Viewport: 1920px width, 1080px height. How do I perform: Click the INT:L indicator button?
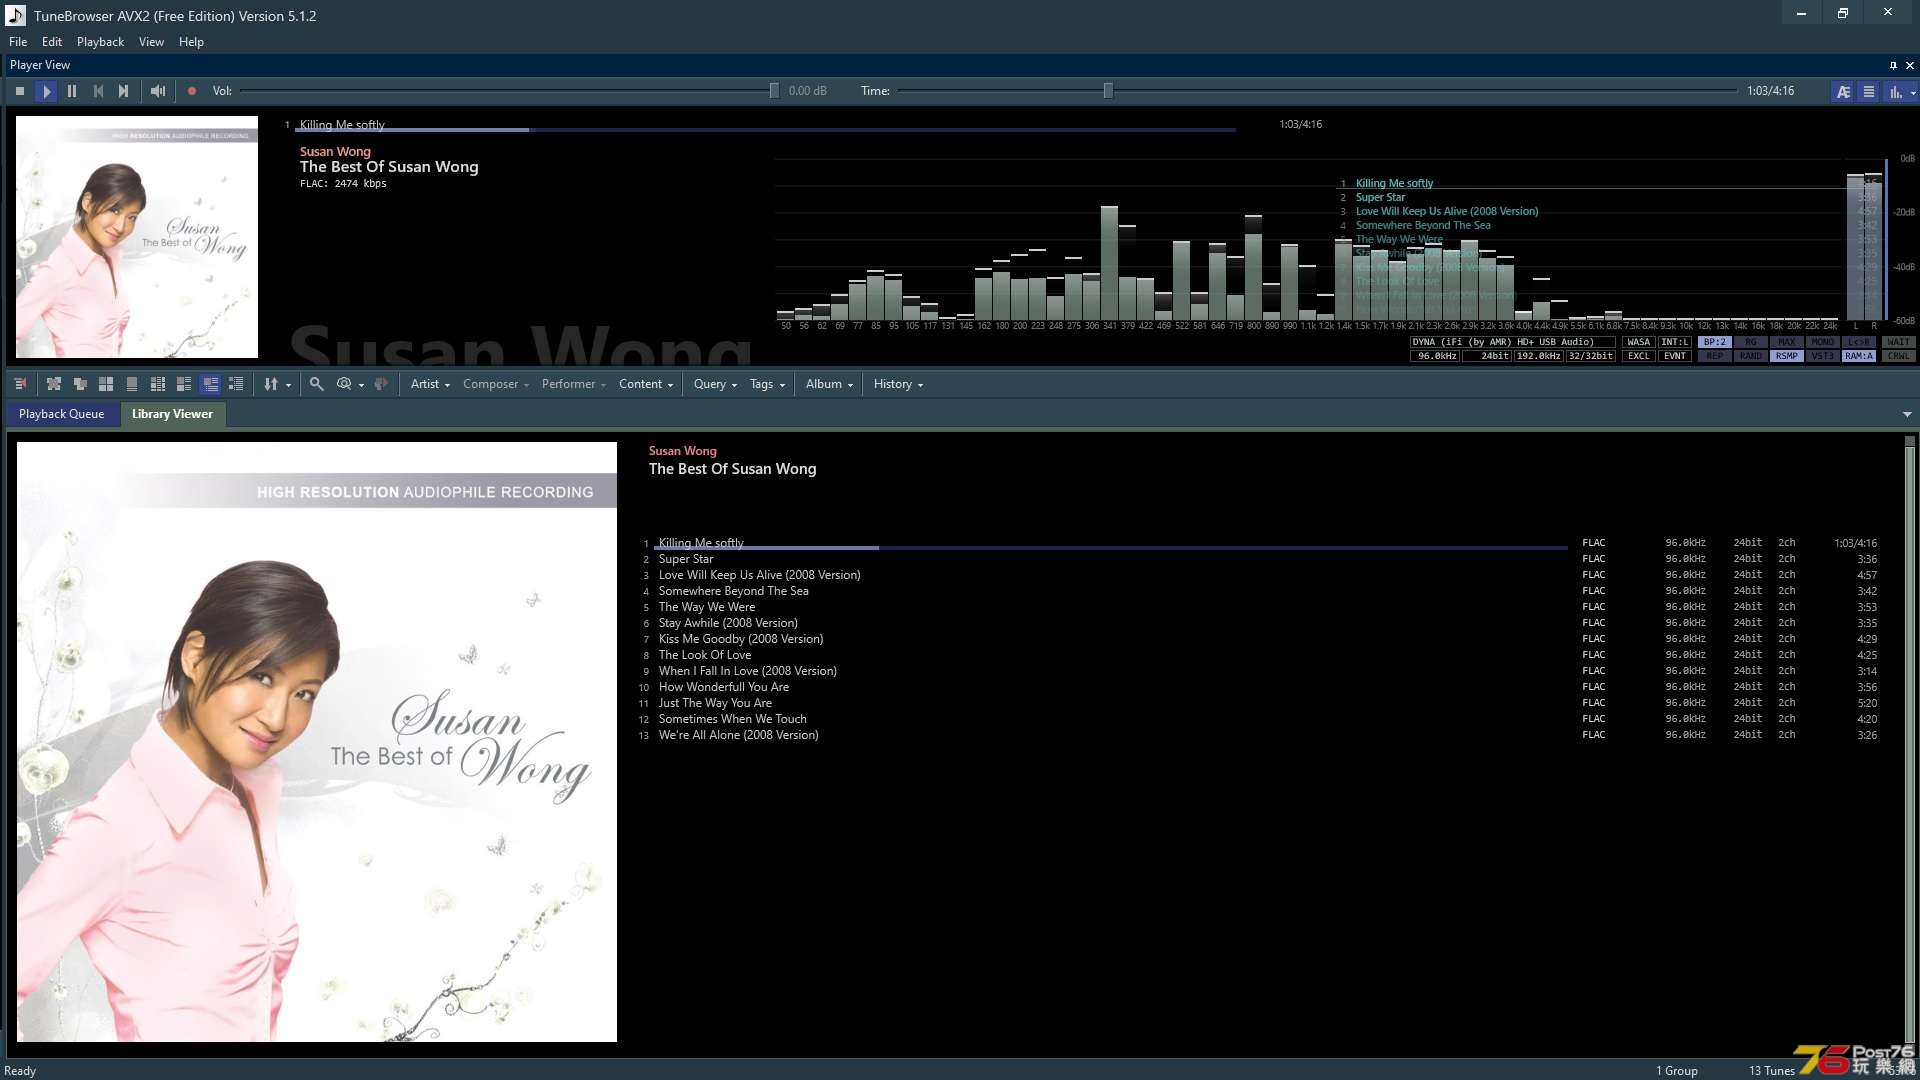point(1674,342)
